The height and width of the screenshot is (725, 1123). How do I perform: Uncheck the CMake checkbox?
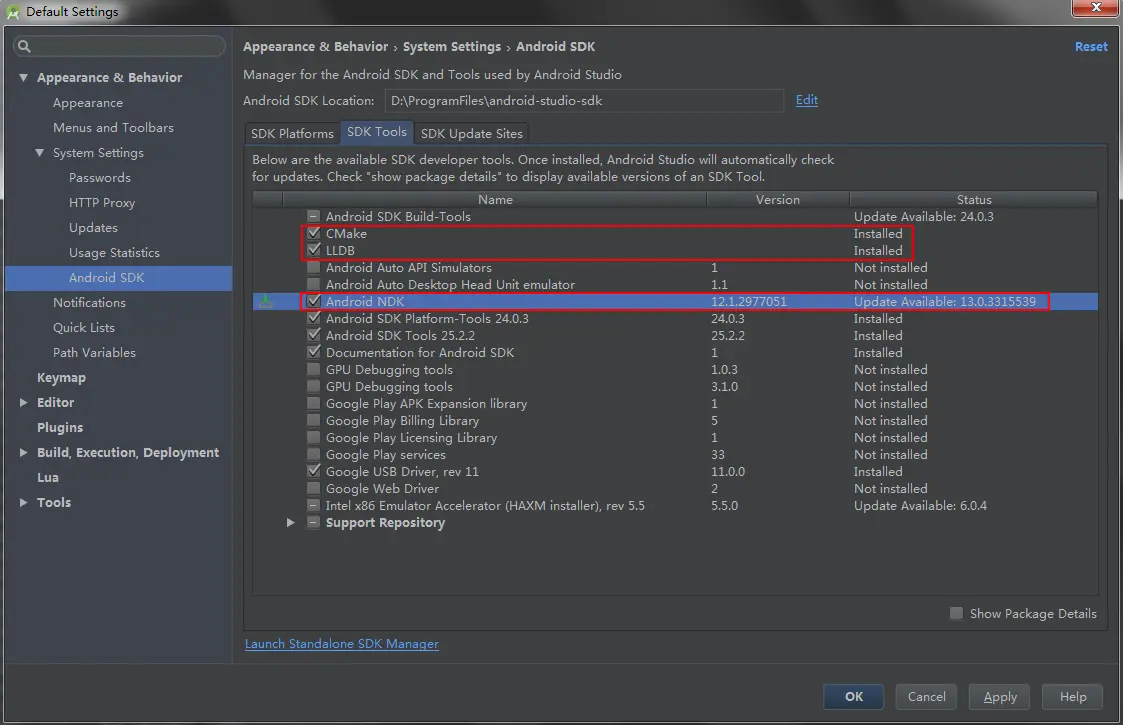314,234
